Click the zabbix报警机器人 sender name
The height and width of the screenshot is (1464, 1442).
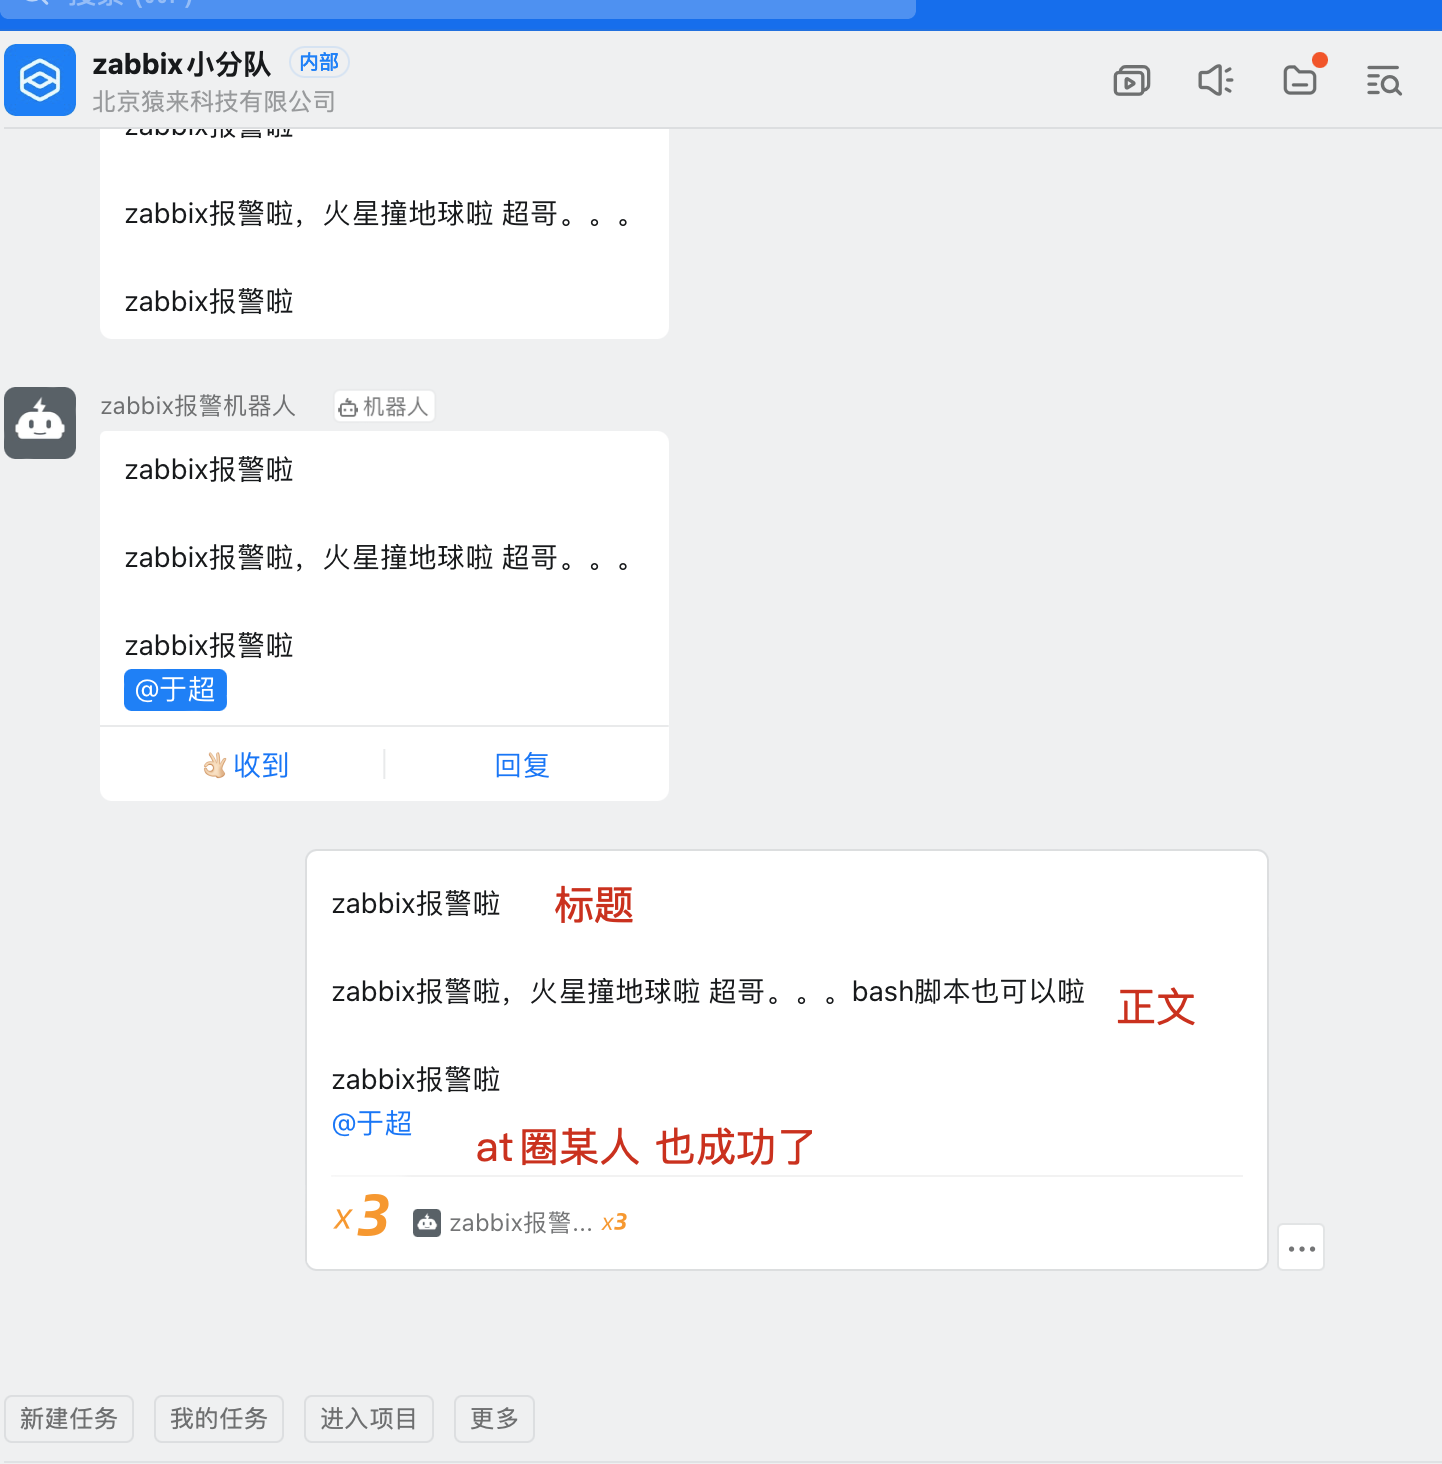tap(198, 406)
